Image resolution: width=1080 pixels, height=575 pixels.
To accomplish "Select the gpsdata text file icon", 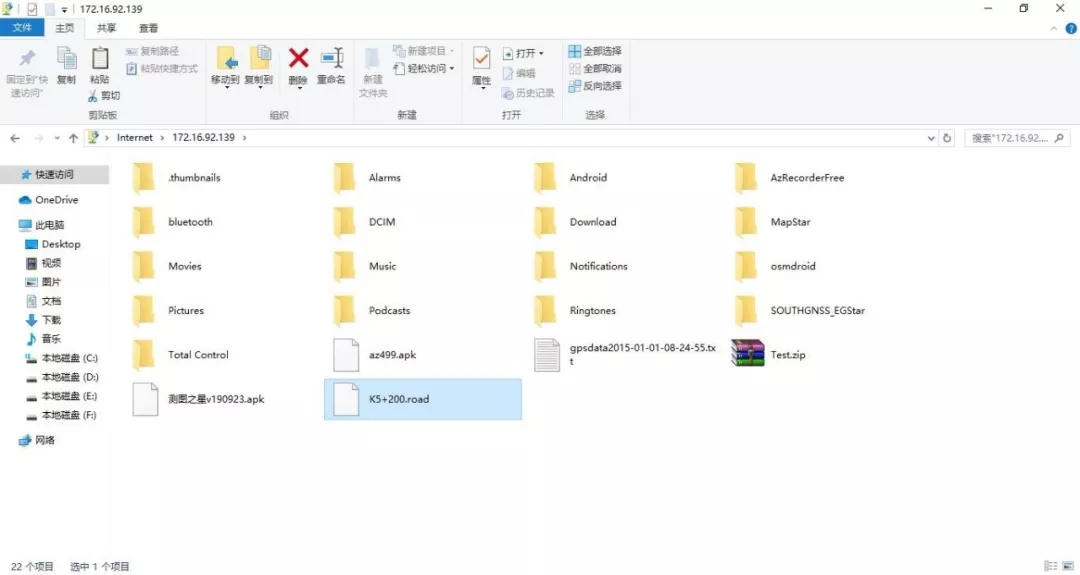I will pos(547,355).
